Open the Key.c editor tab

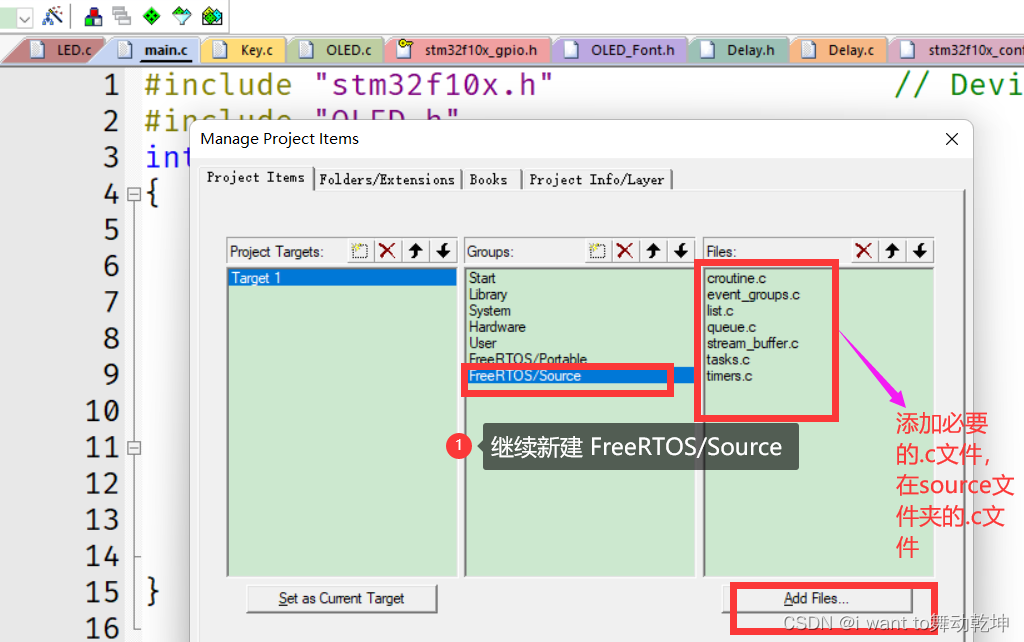click(x=244, y=50)
